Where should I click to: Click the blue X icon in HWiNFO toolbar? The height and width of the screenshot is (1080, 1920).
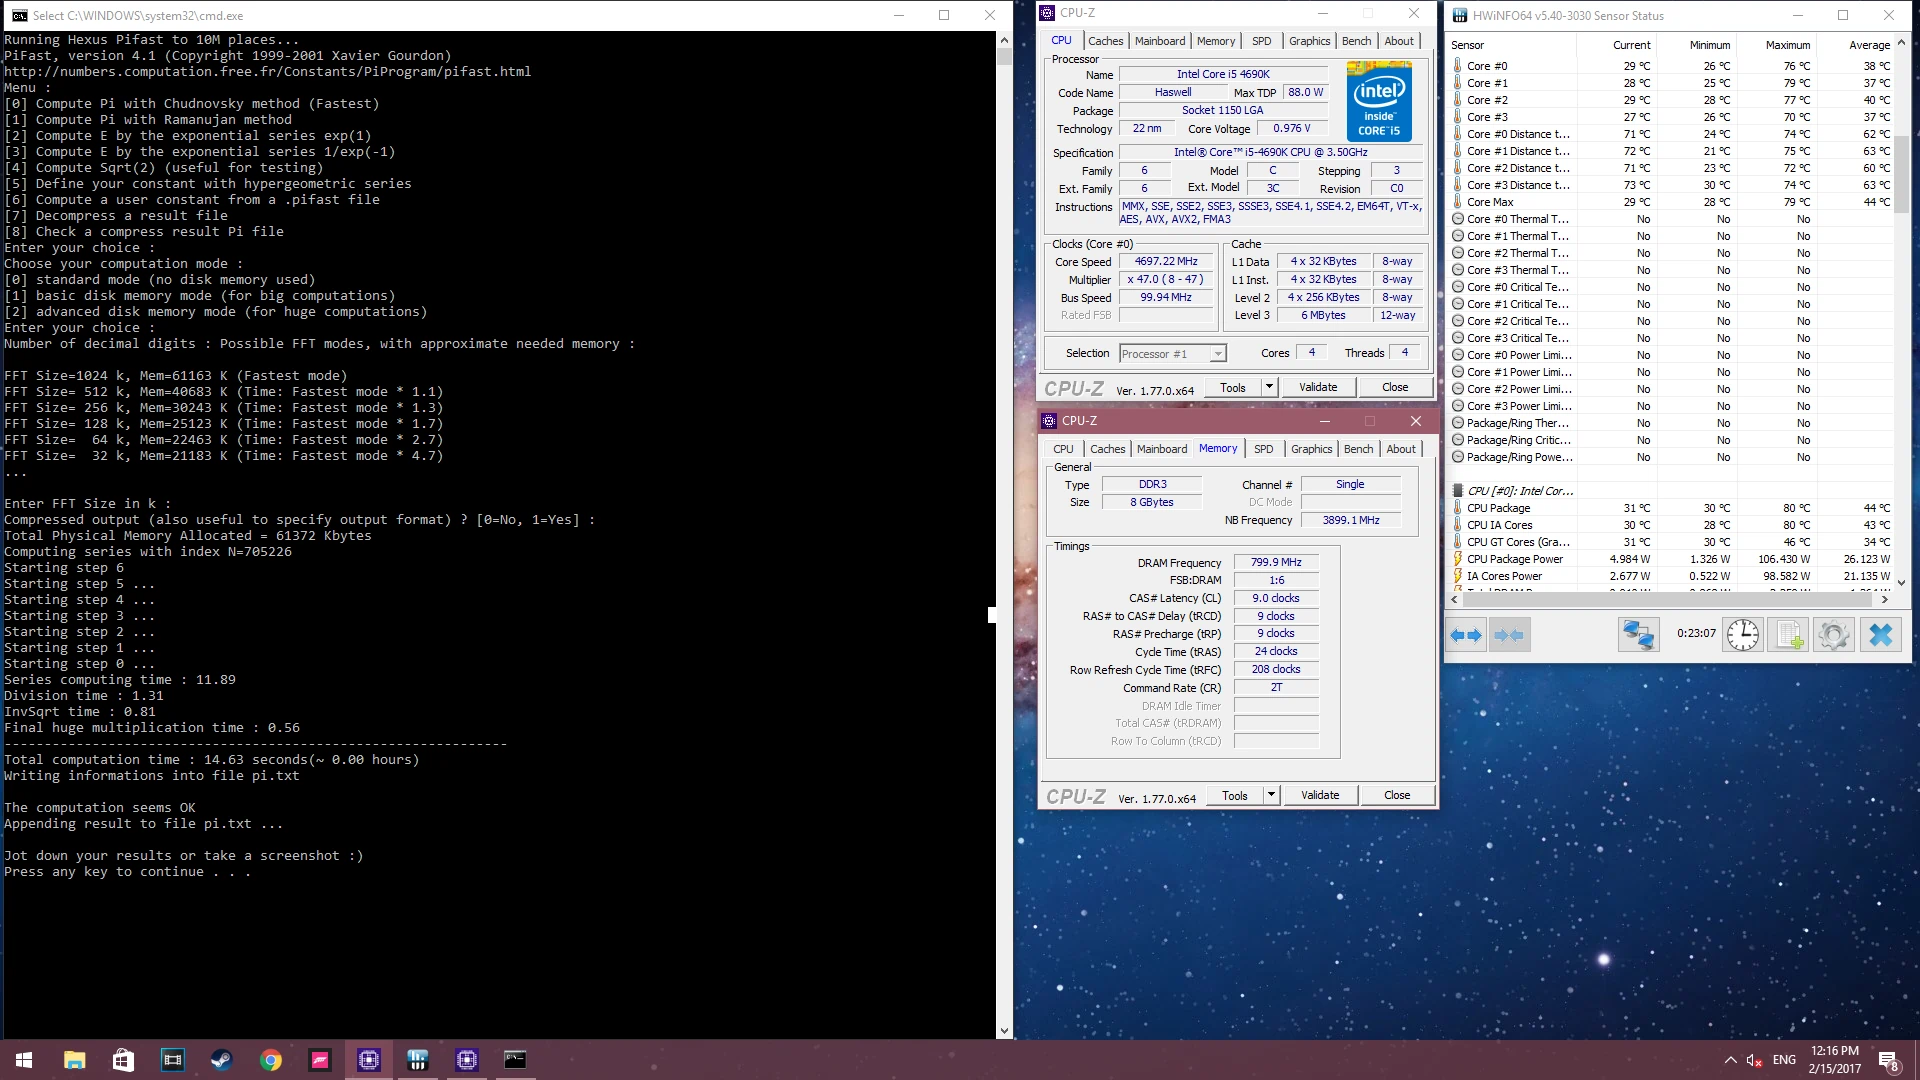pos(1880,635)
